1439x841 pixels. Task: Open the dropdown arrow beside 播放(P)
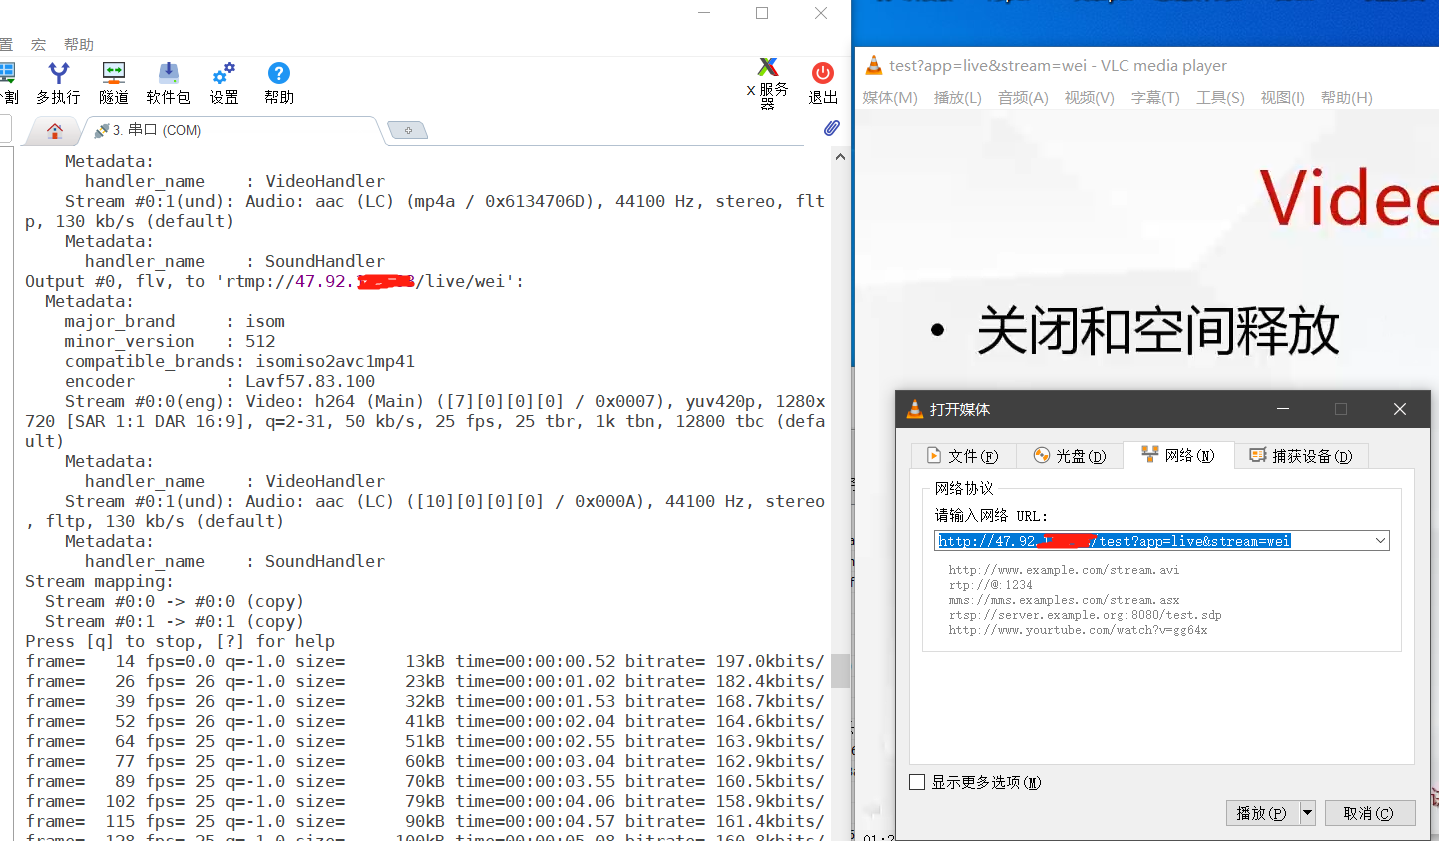(1307, 813)
